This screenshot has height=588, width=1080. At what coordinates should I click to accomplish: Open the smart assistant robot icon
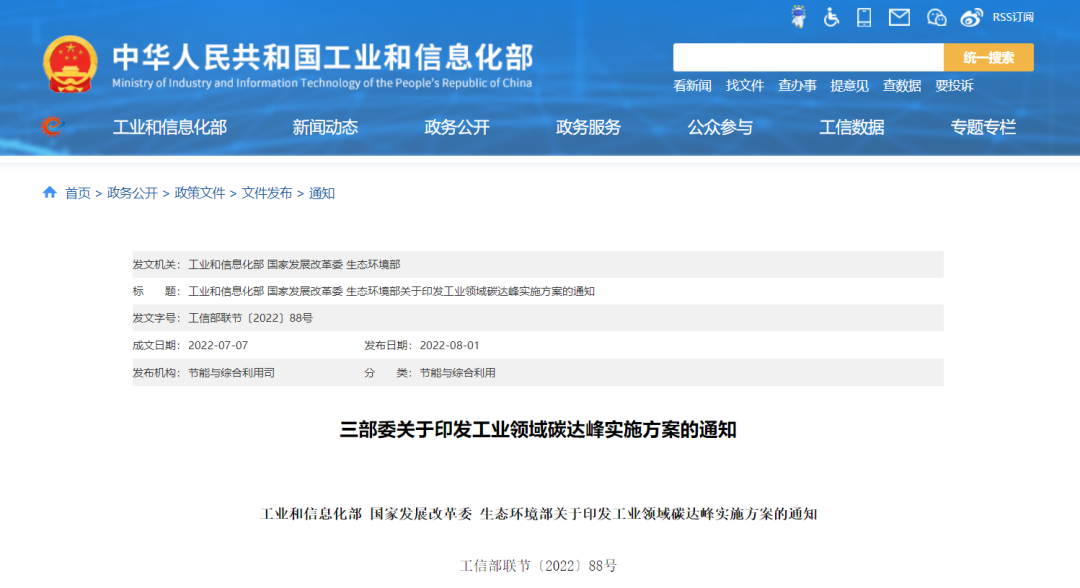(797, 17)
